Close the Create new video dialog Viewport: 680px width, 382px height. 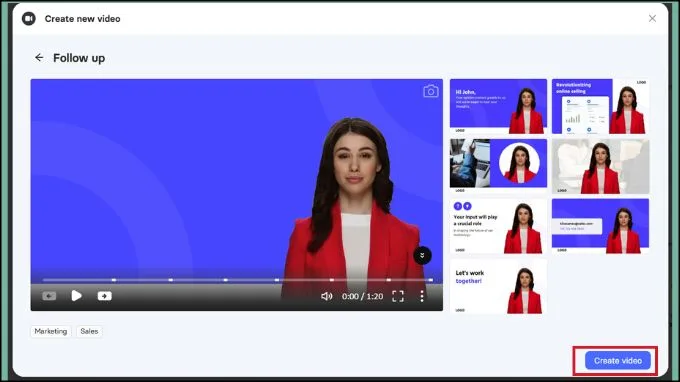[652, 18]
